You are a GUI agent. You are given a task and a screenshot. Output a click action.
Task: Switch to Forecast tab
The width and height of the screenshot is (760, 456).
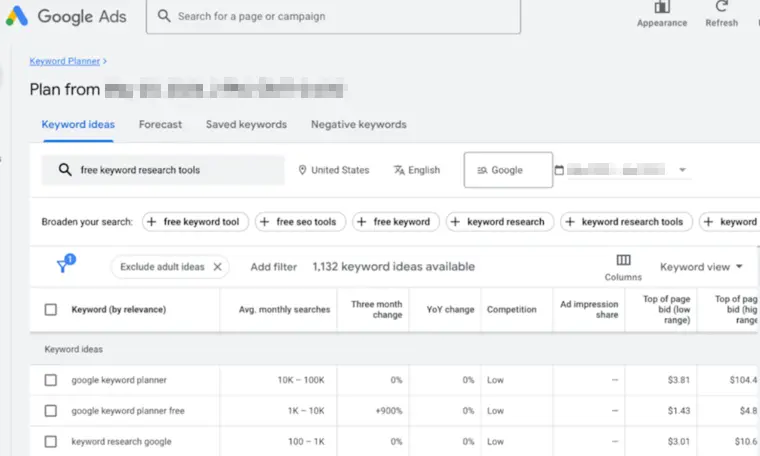pos(160,125)
